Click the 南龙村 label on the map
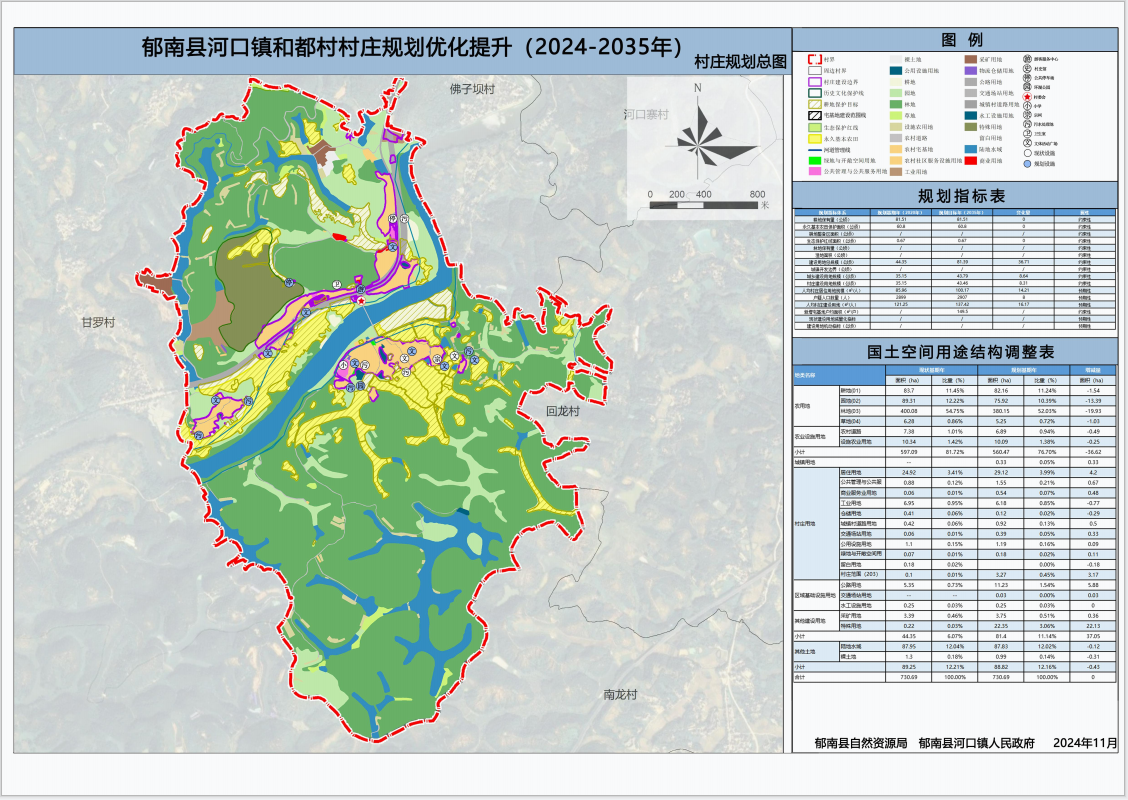The width and height of the screenshot is (1128, 800). (x=620, y=694)
